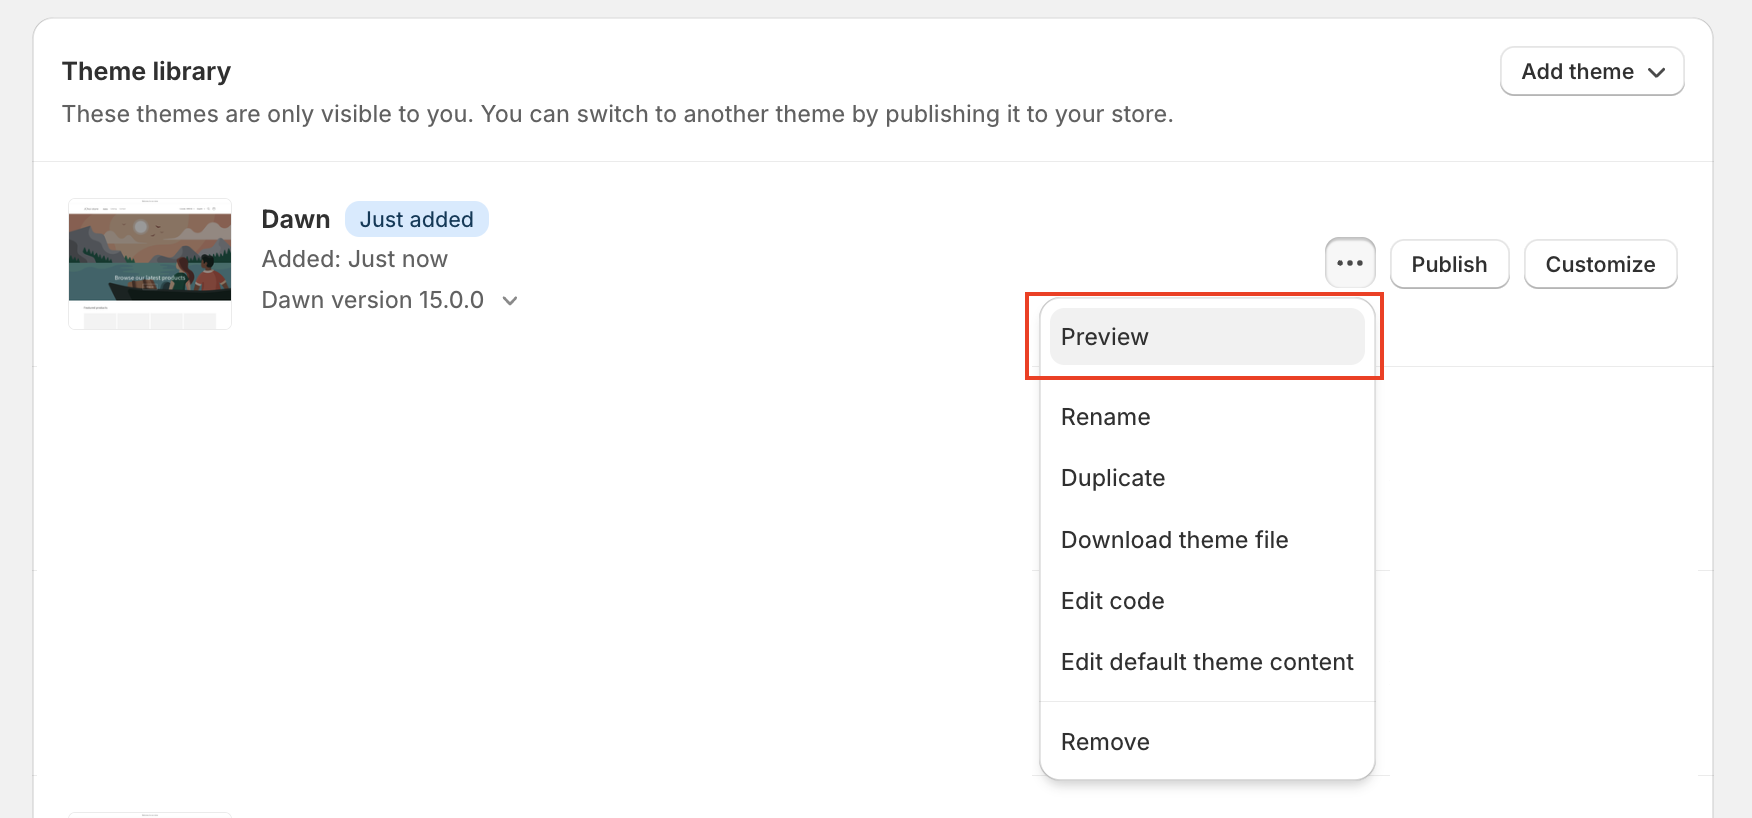Open Customize for the Dawn theme
Viewport: 1752px width, 818px height.
1600,264
